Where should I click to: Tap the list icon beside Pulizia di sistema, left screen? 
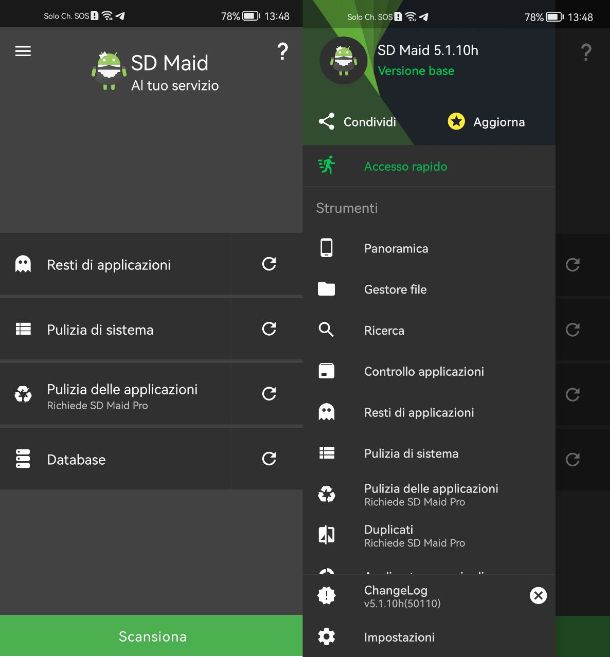click(23, 329)
